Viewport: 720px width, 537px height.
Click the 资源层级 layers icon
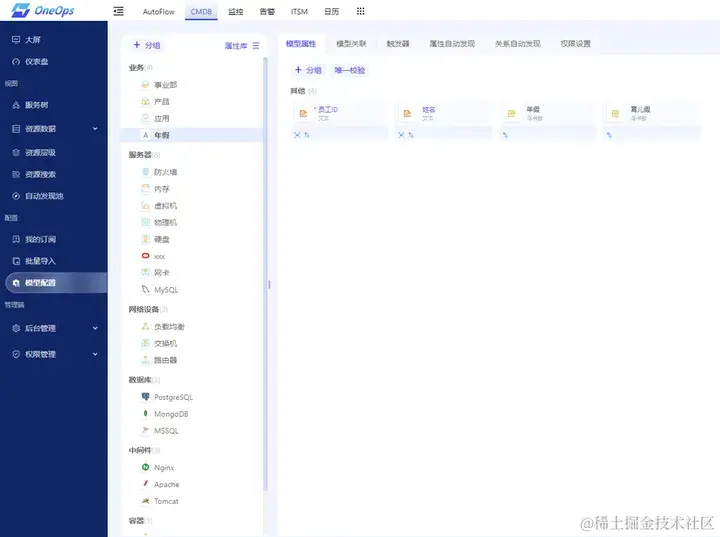click(16, 153)
